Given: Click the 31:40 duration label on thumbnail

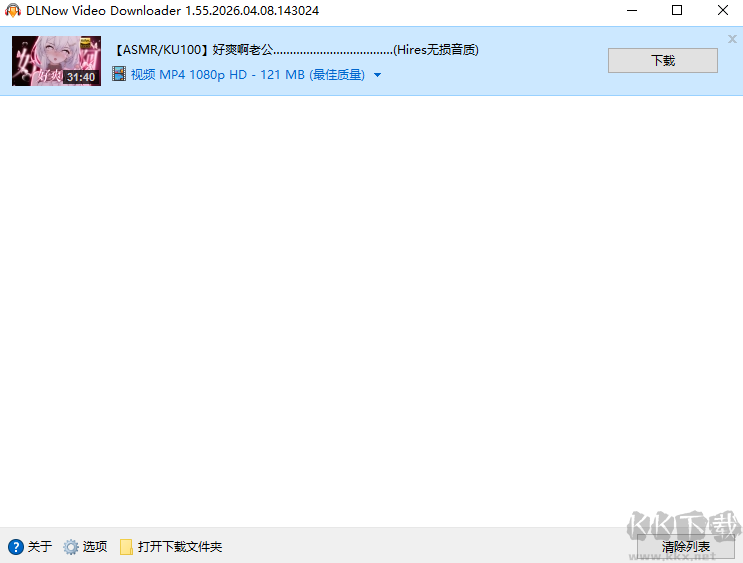Looking at the screenshot, I should [x=81, y=77].
